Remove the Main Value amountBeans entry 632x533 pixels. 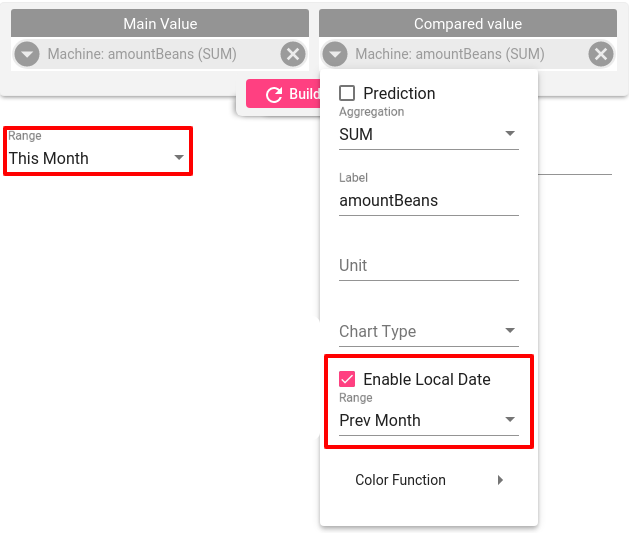(293, 54)
